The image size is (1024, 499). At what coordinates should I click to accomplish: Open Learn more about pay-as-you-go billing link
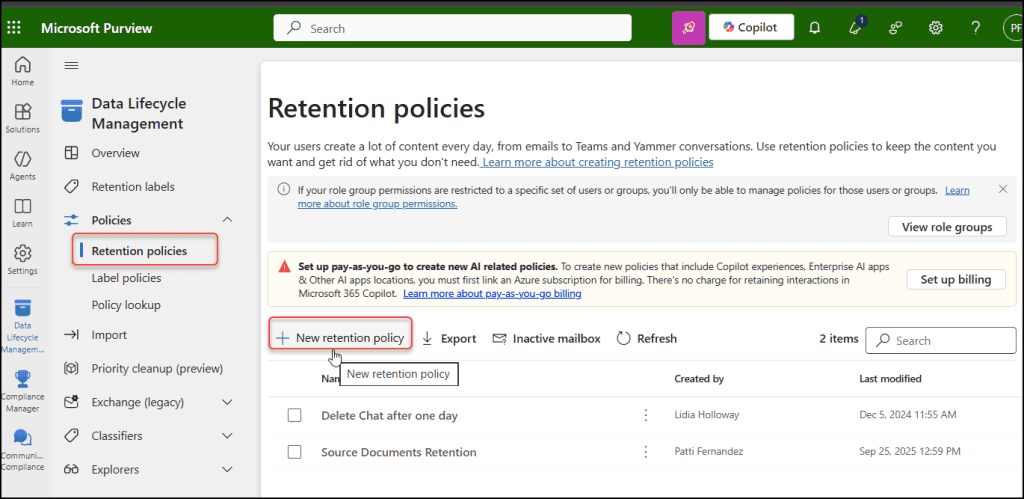tap(492, 294)
